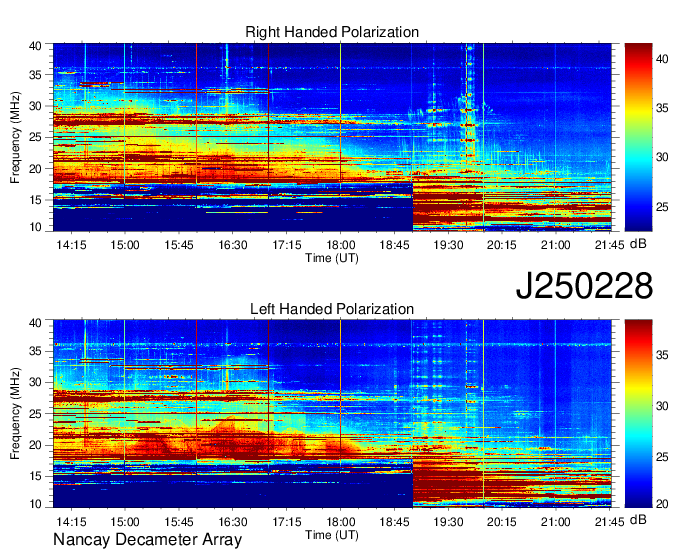Screen dimensions: 680x552
Task: Click the 19:30 tick under Right Handed plot
Action: [x=448, y=245]
